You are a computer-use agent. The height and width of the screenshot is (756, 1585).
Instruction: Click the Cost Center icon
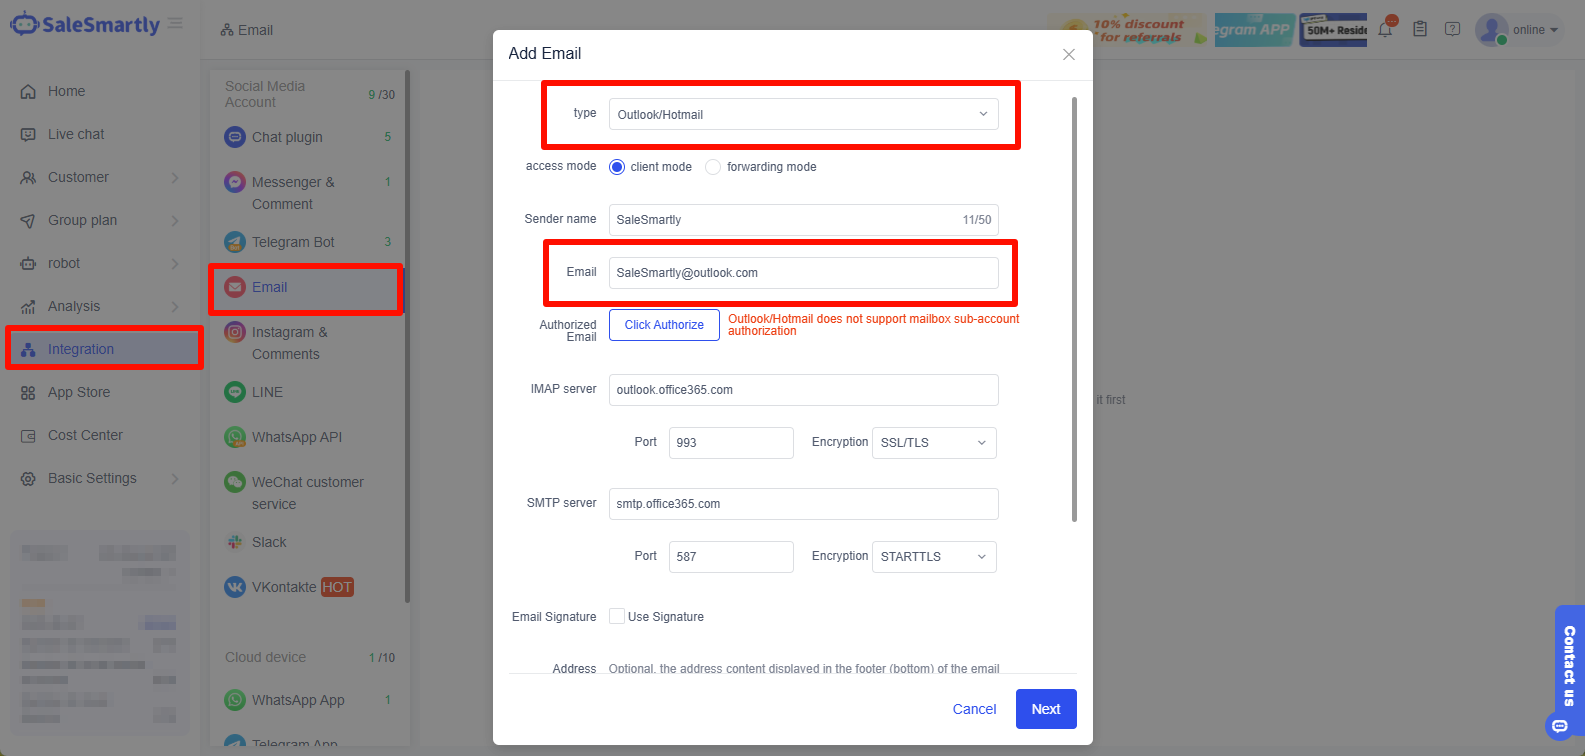[x=28, y=436]
